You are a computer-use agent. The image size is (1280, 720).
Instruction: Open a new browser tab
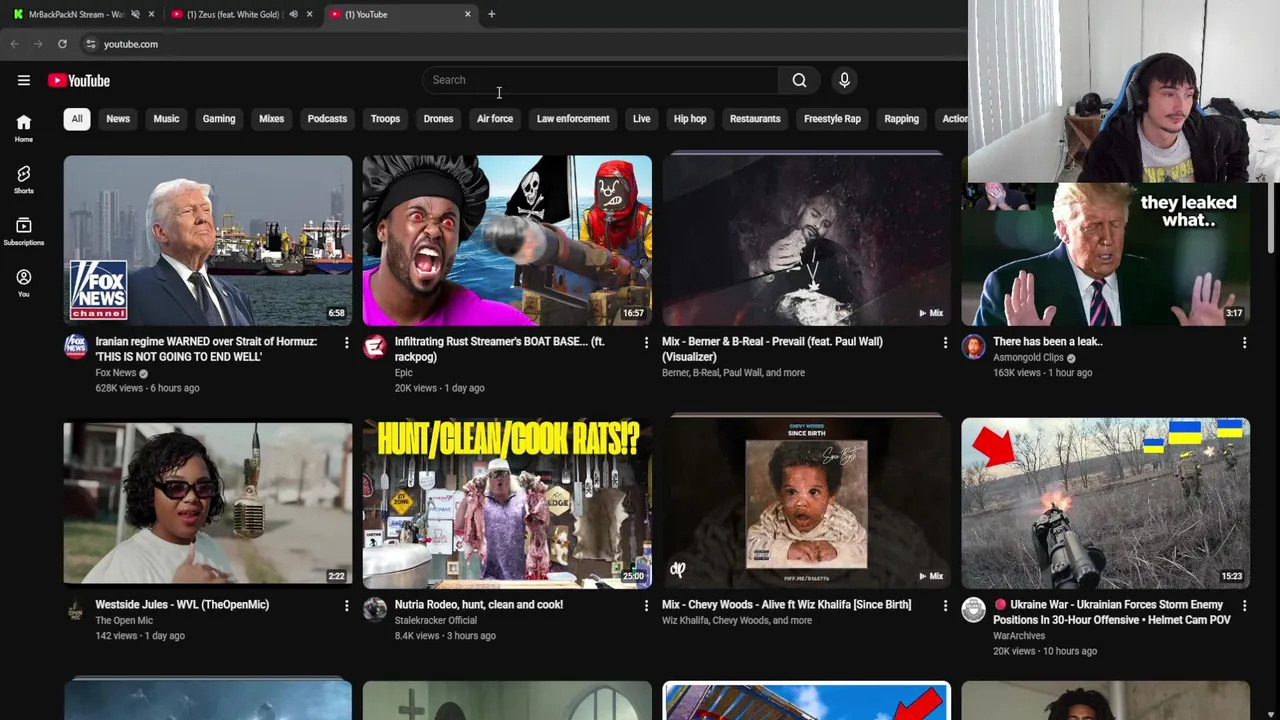(491, 14)
